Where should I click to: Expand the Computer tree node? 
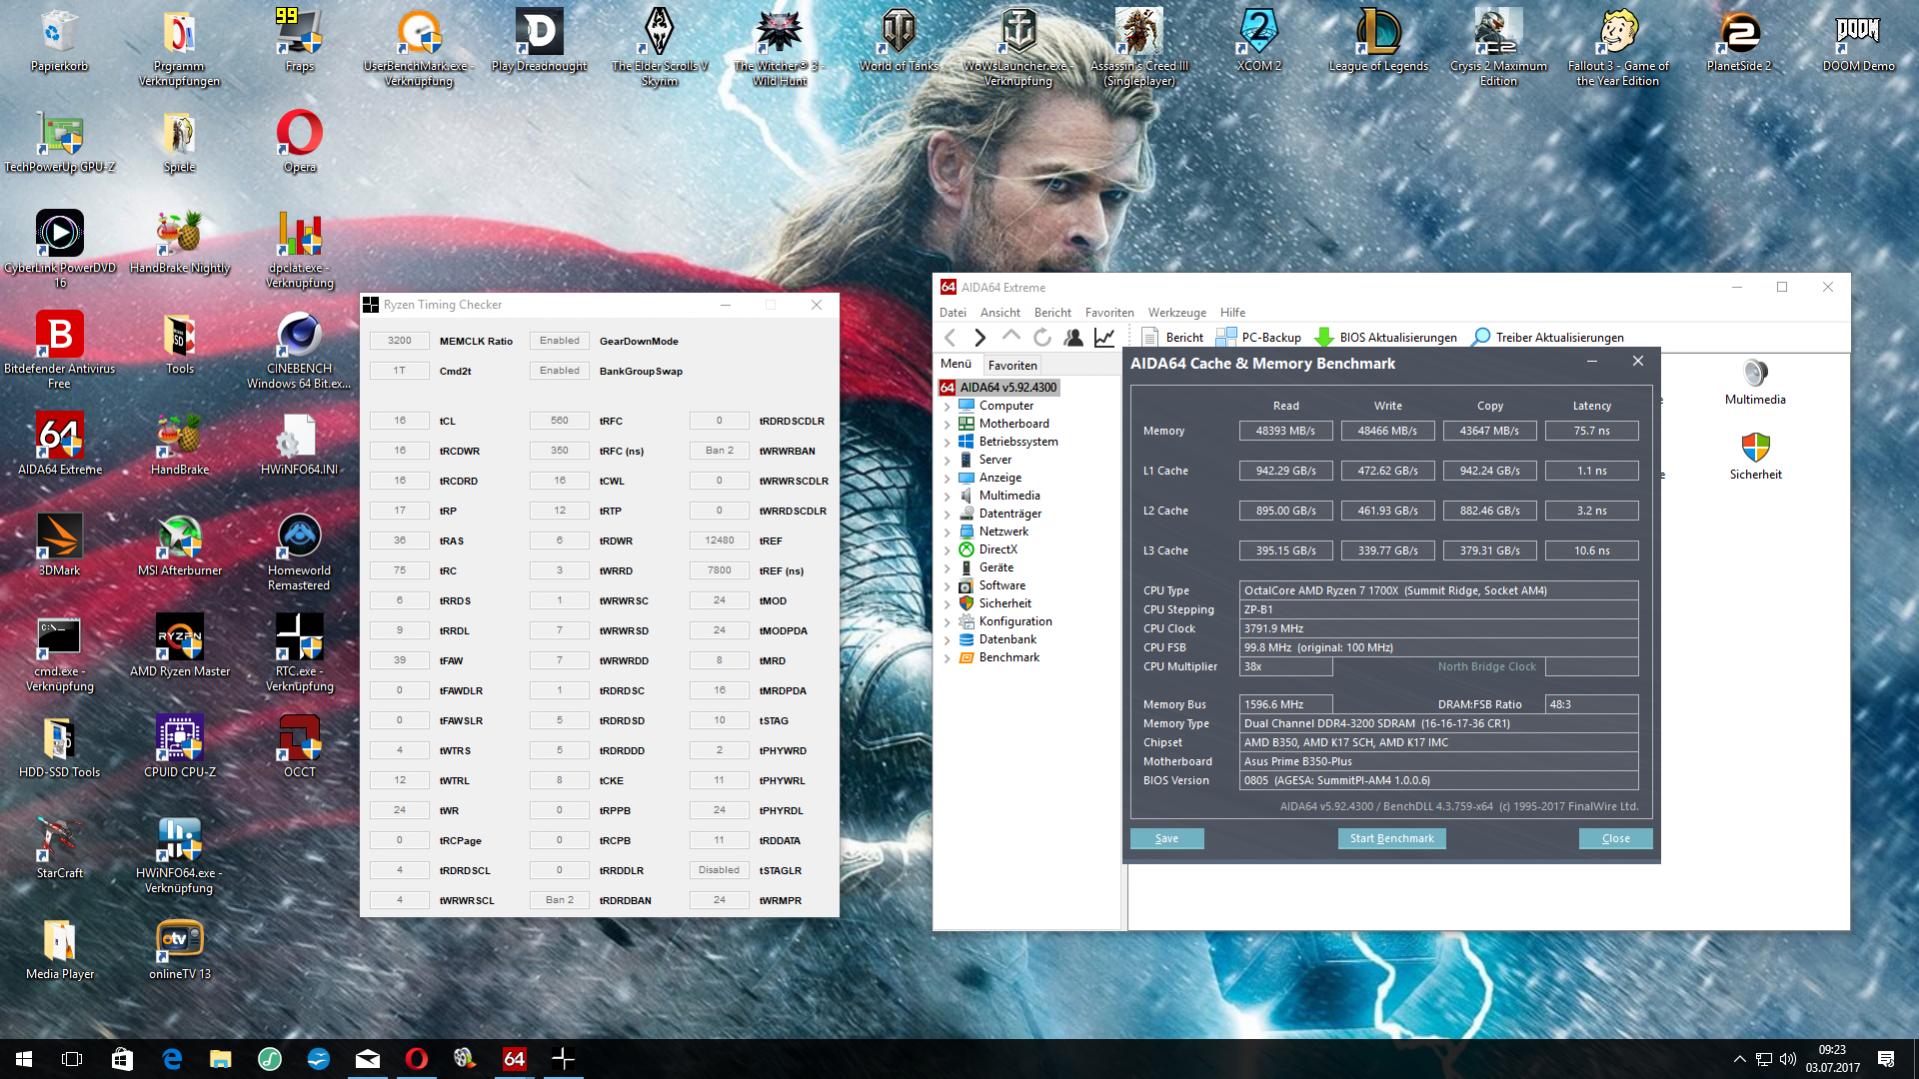click(947, 406)
